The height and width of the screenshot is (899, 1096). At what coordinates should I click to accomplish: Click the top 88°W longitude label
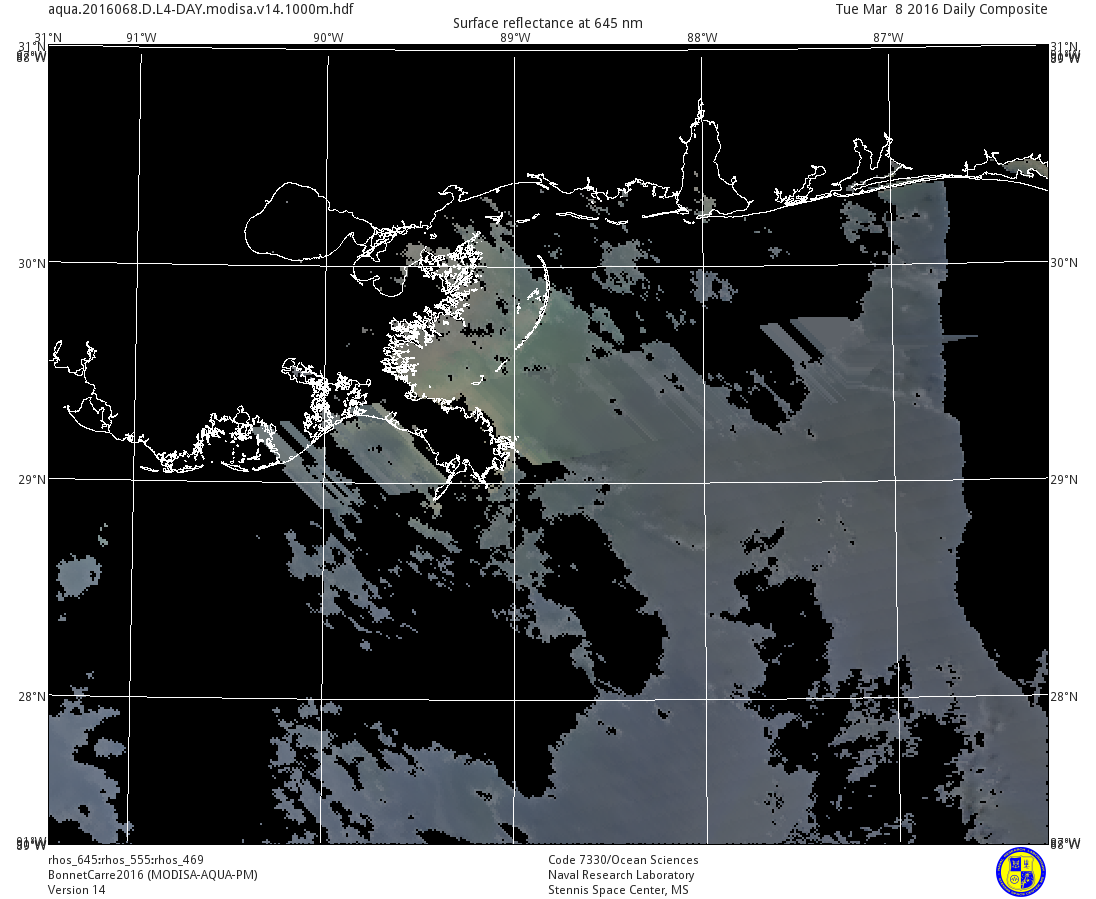(702, 38)
